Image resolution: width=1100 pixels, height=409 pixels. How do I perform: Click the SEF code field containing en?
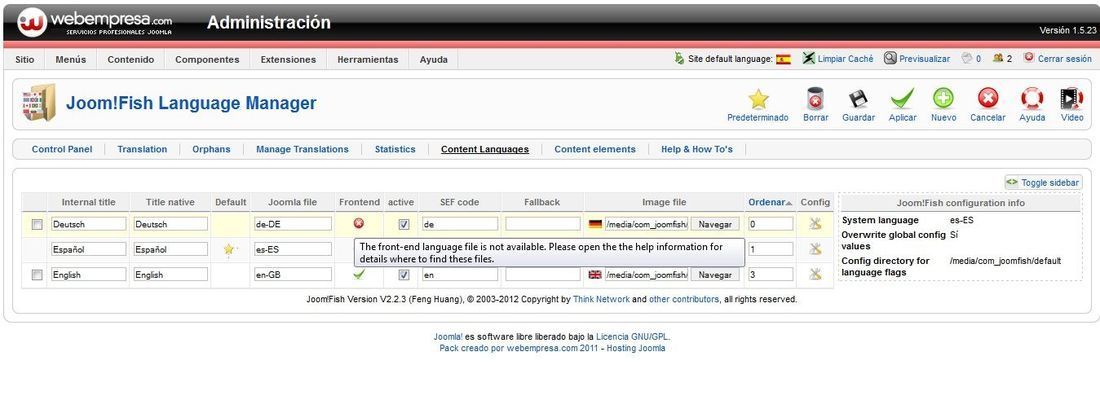click(460, 275)
